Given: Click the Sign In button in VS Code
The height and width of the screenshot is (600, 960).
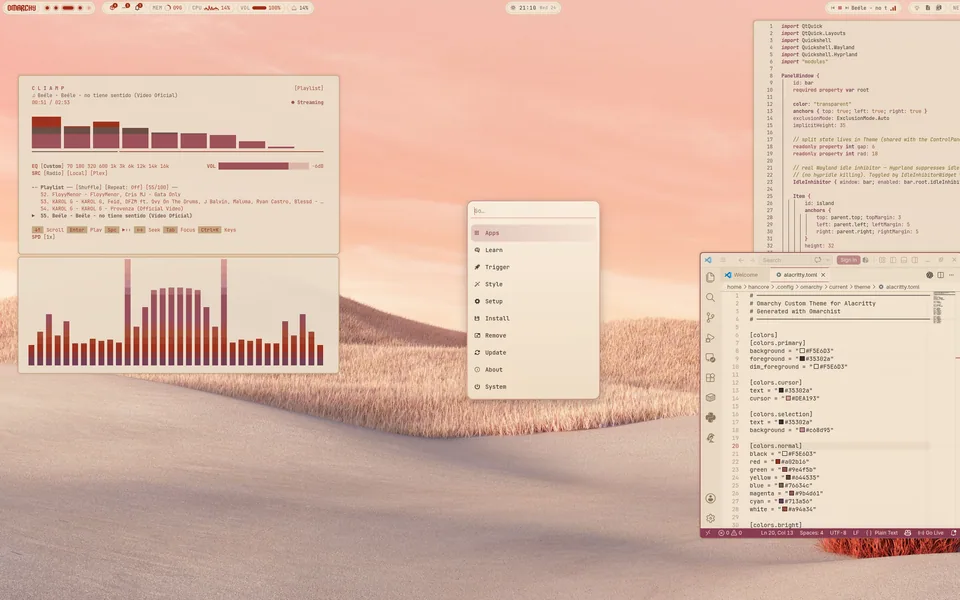Looking at the screenshot, I should click(x=849, y=260).
